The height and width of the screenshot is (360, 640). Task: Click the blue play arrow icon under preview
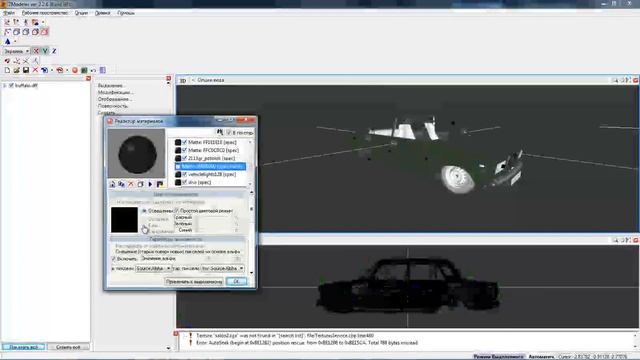point(150,184)
